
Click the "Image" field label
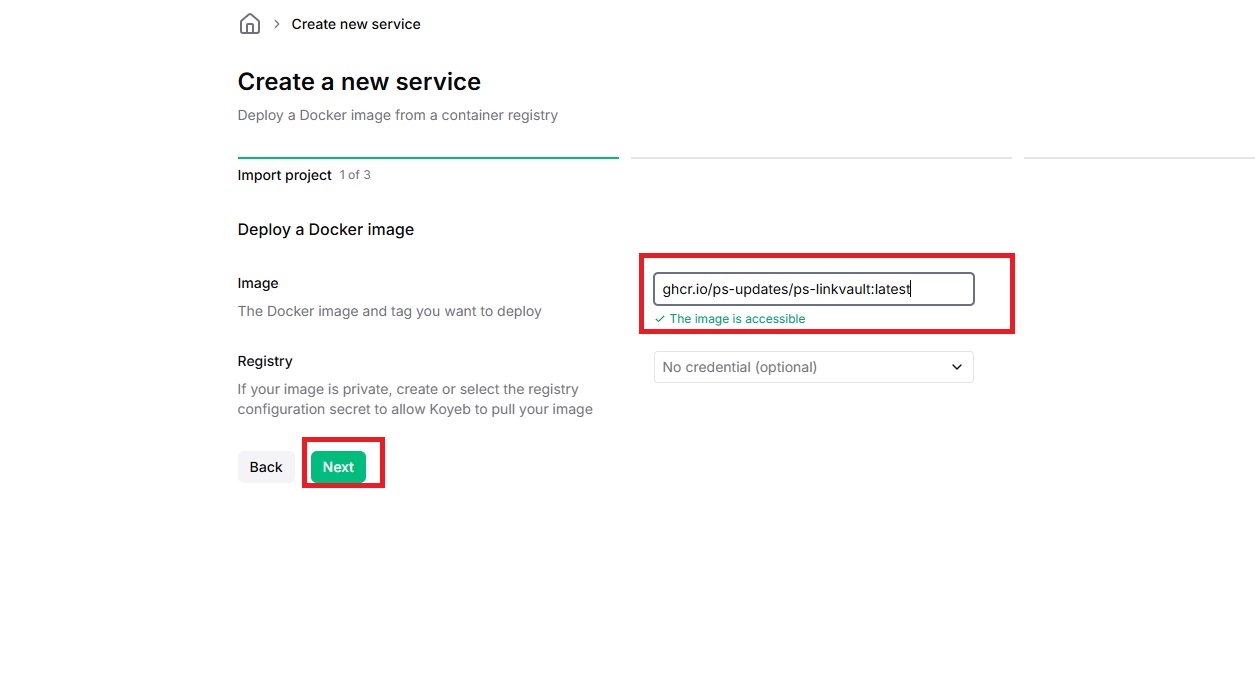[258, 283]
